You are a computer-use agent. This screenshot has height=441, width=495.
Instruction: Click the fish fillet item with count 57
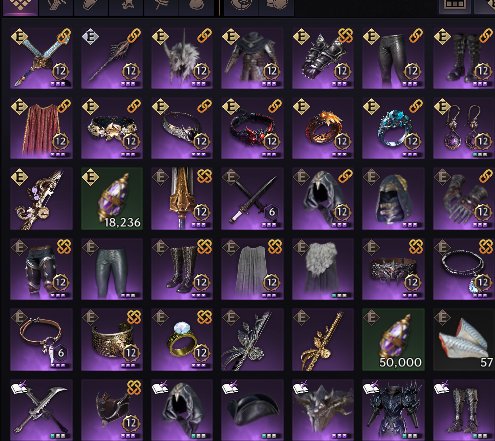pyautogui.click(x=464, y=339)
